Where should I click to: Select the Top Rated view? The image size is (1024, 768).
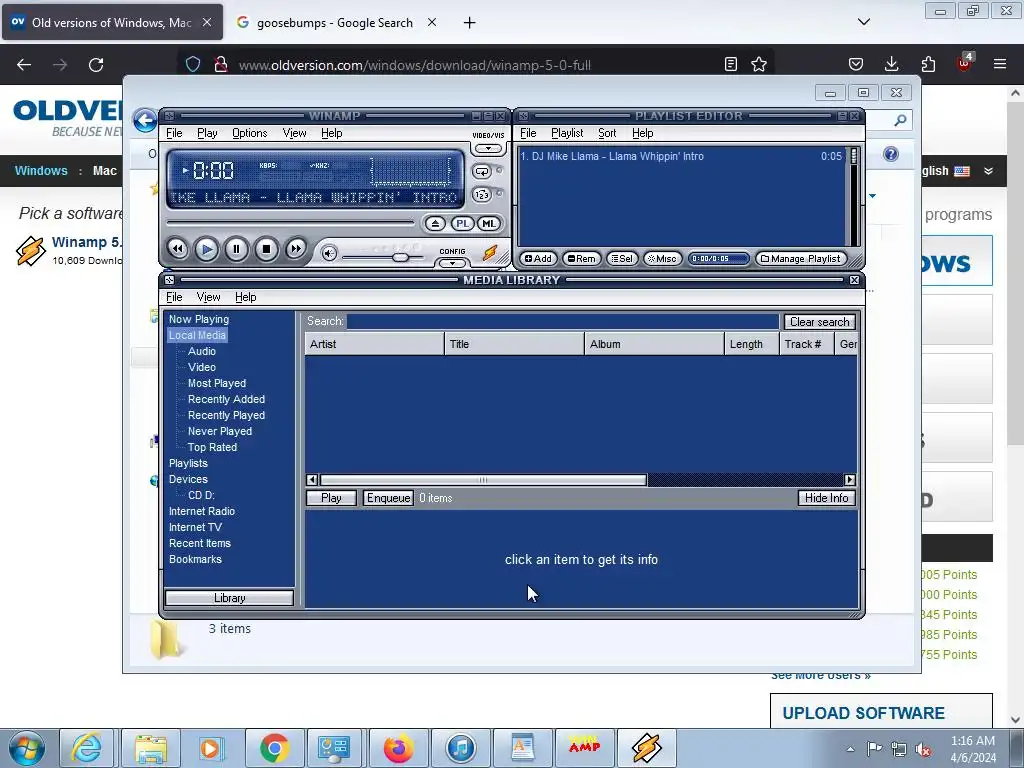212,447
